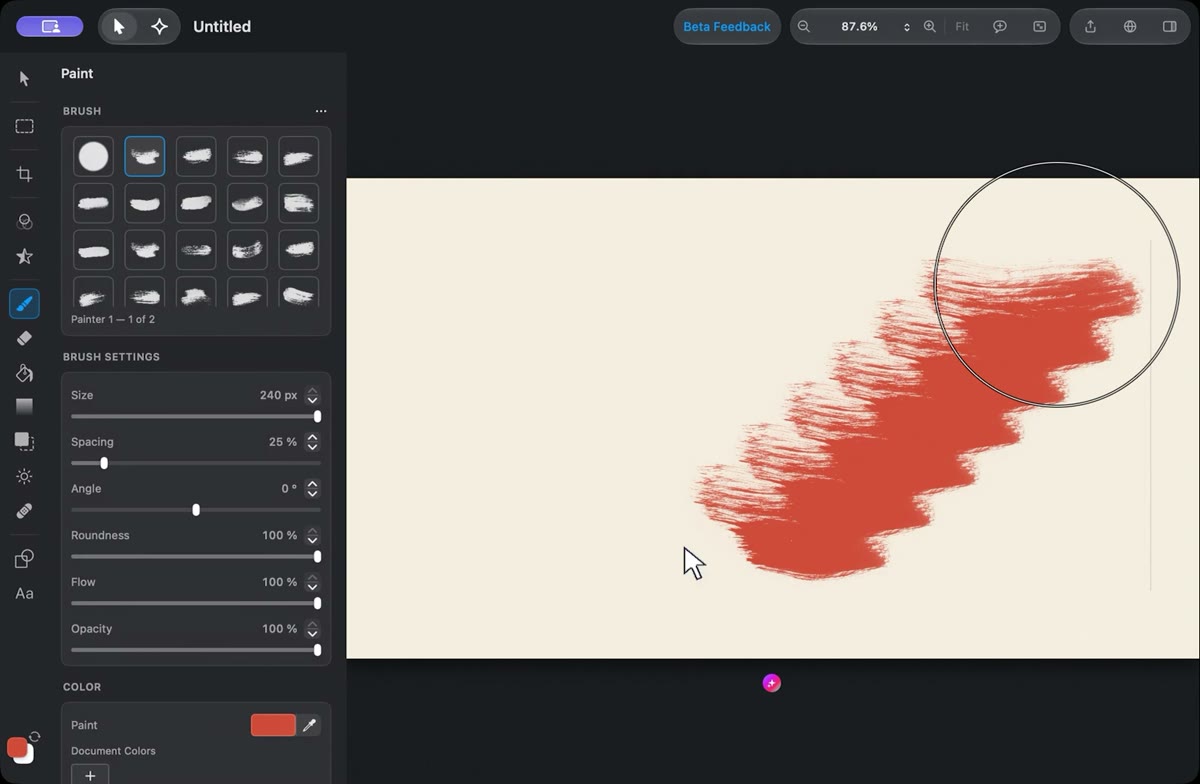This screenshot has width=1200, height=784.
Task: Select the Erase tool
Action: tap(24, 338)
